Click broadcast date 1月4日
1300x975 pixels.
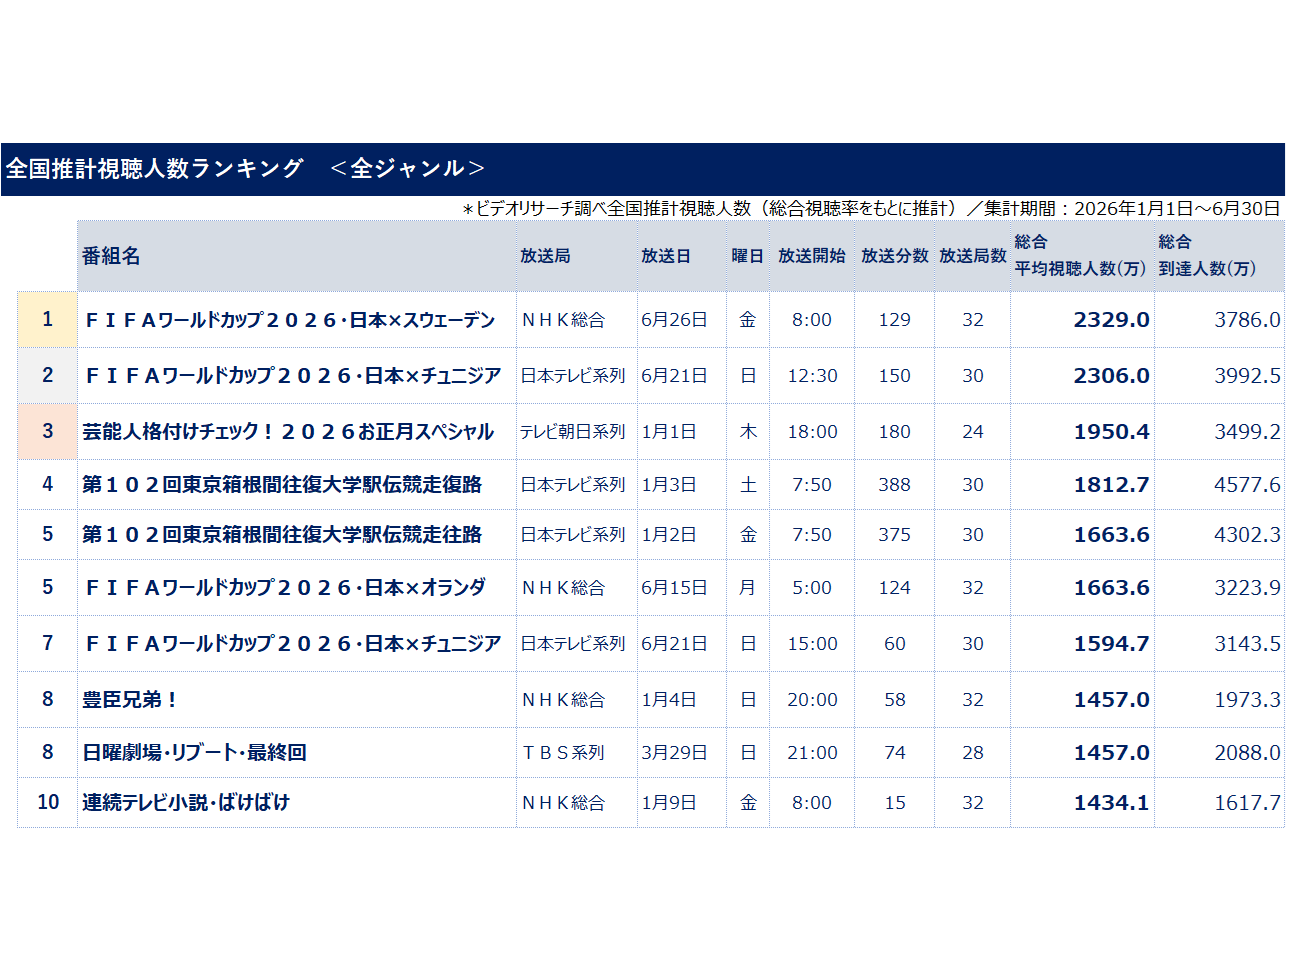(669, 700)
